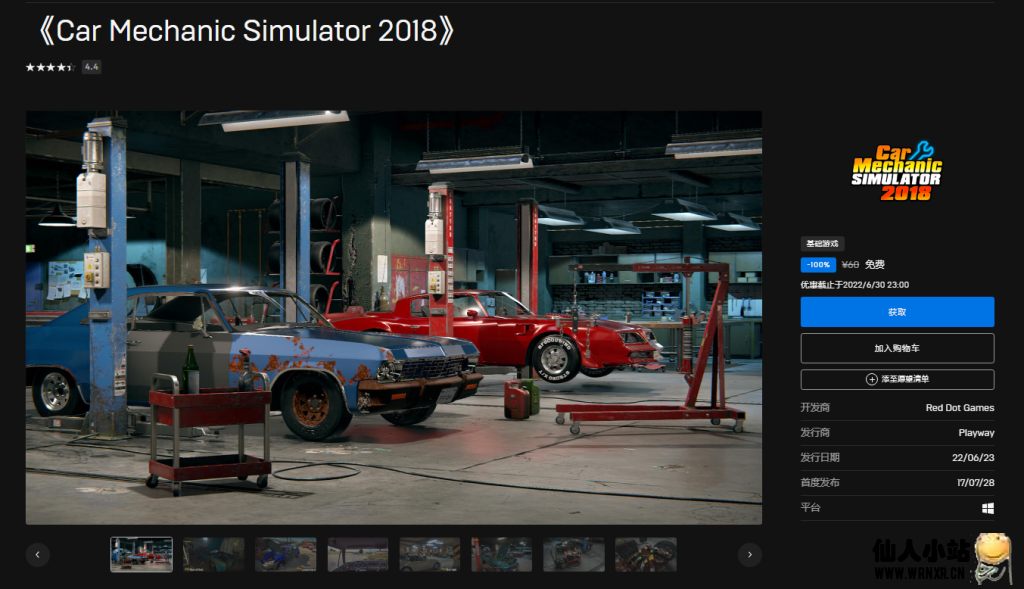Add game via 添至愿望清单 button

click(897, 379)
